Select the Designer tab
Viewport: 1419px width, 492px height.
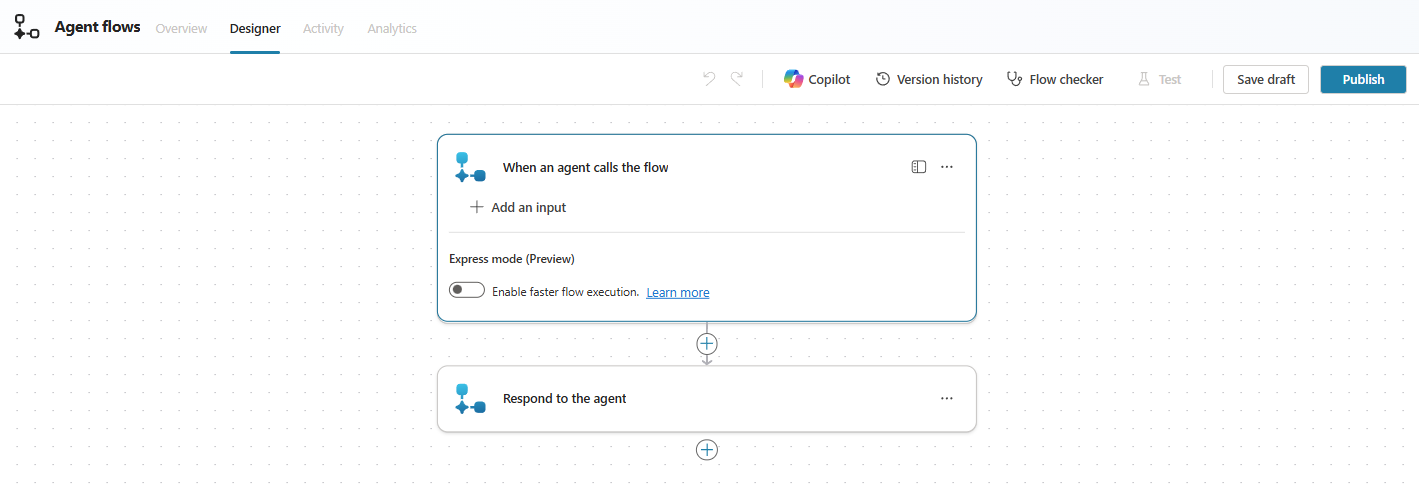(x=255, y=28)
